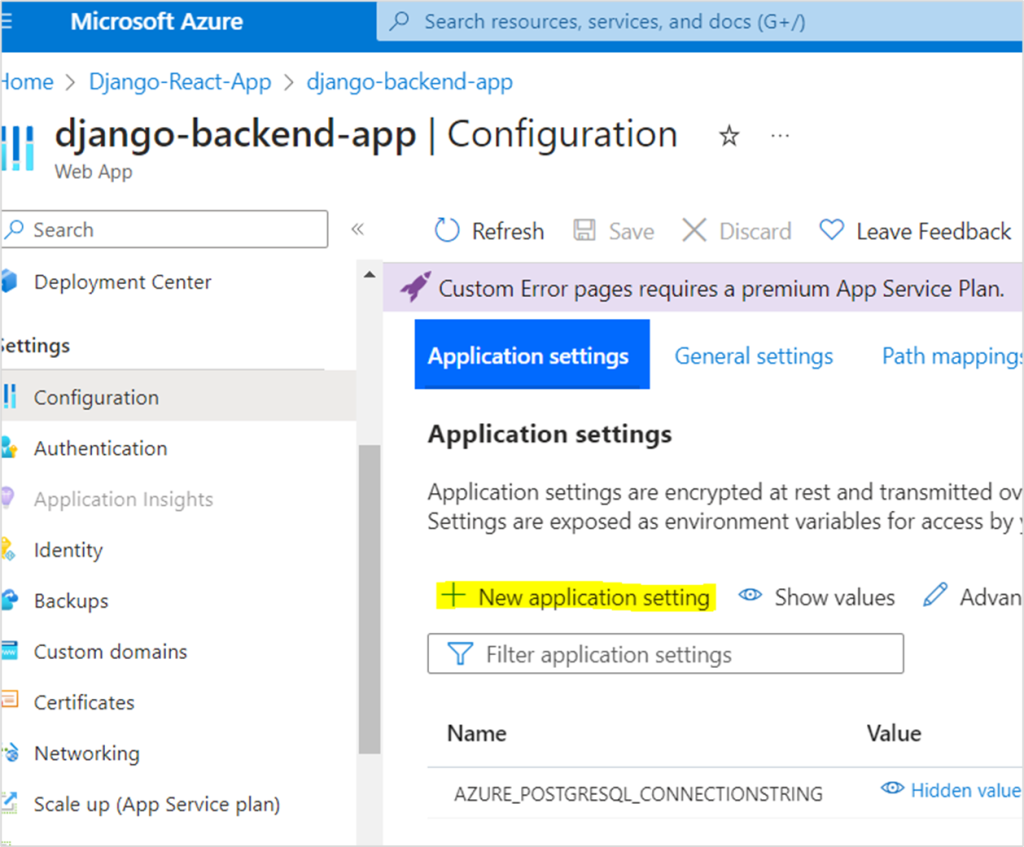Focus the top Azure search resources box
This screenshot has width=1024, height=847.
(x=700, y=21)
